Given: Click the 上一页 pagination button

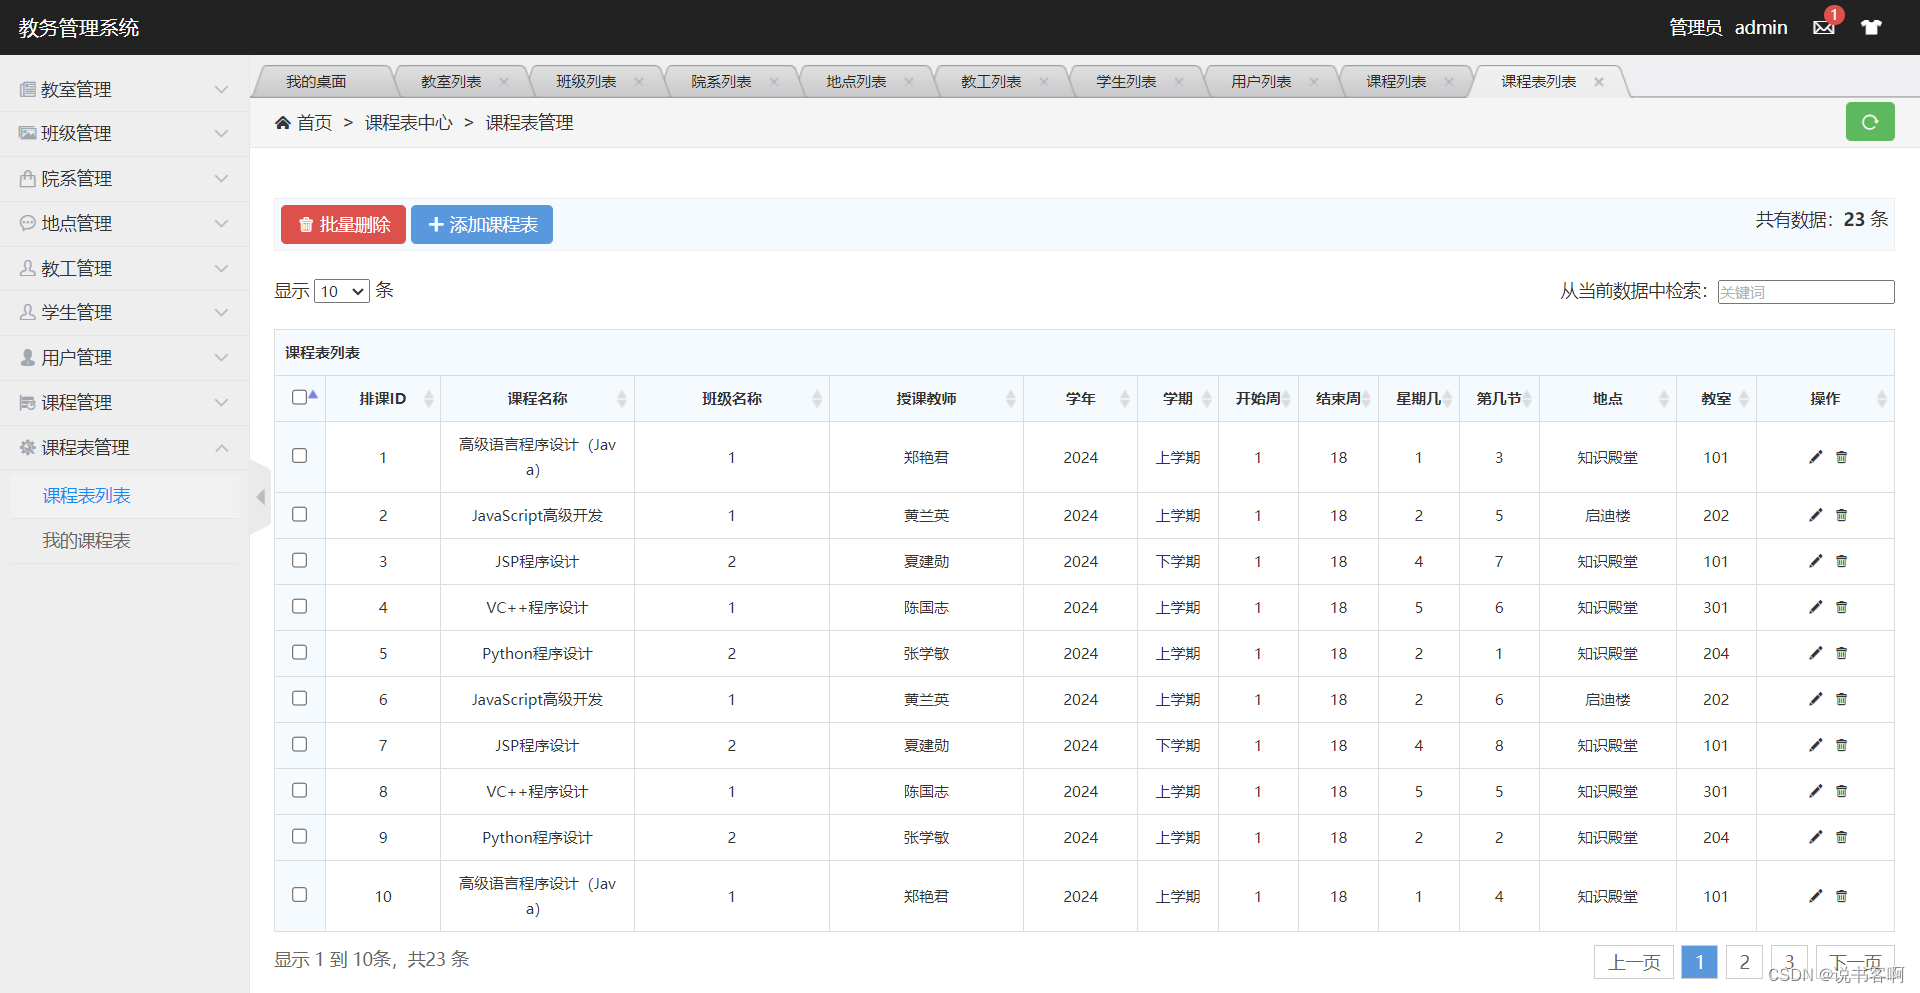Looking at the screenshot, I should 1634,962.
